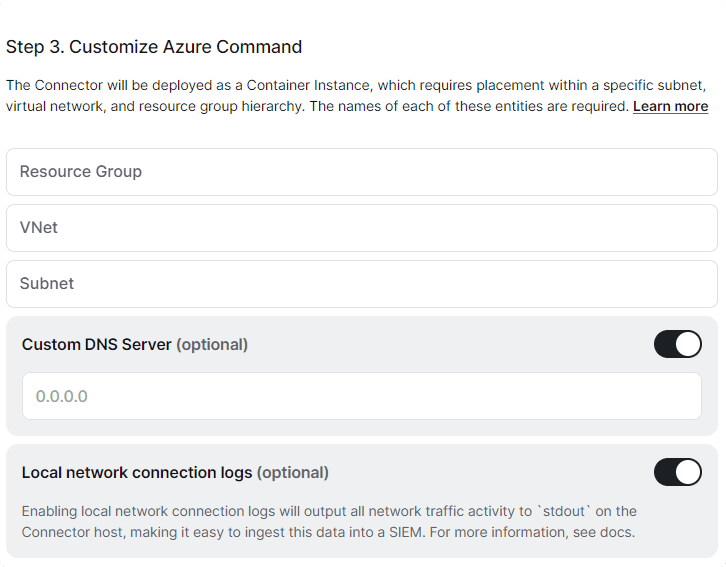Toggle the Custom DNS Server switch

coord(677,344)
